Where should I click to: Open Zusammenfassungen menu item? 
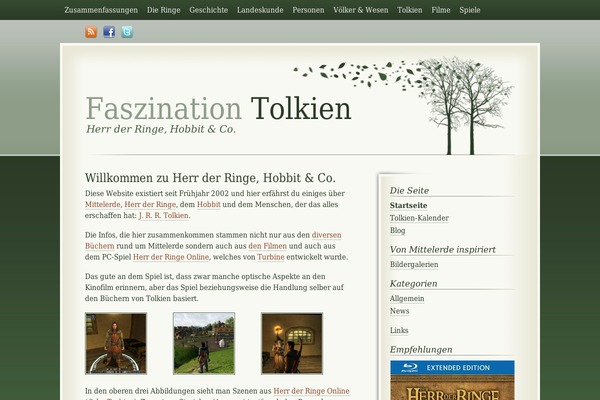101,10
